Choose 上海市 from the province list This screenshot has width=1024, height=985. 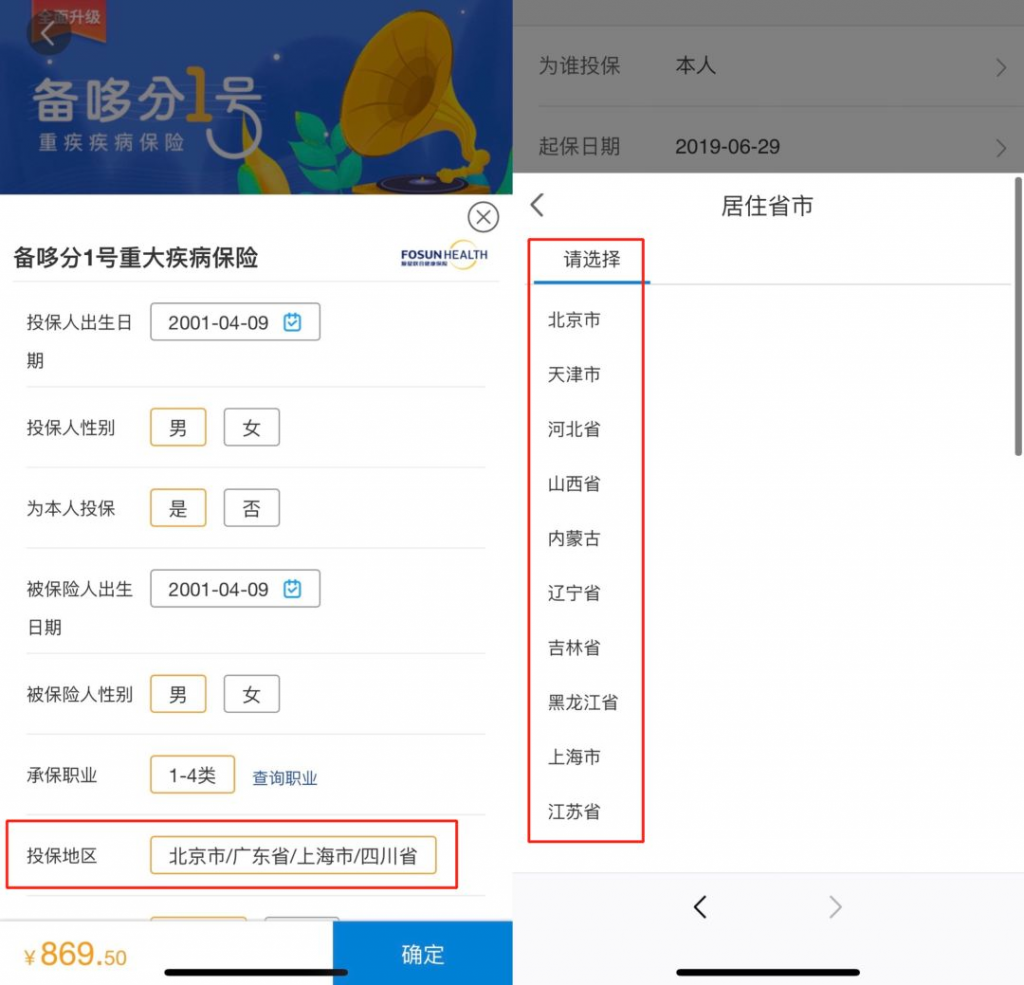pyautogui.click(x=574, y=757)
